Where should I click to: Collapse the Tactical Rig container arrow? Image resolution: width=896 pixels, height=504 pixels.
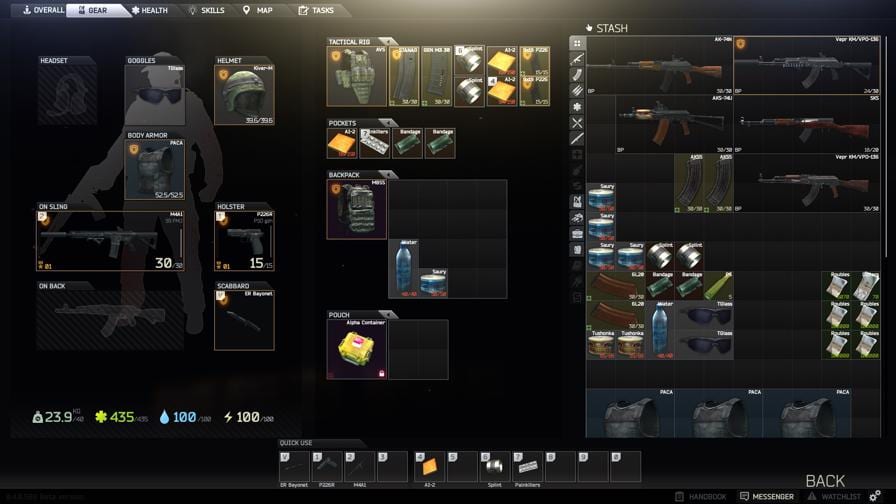tap(388, 42)
